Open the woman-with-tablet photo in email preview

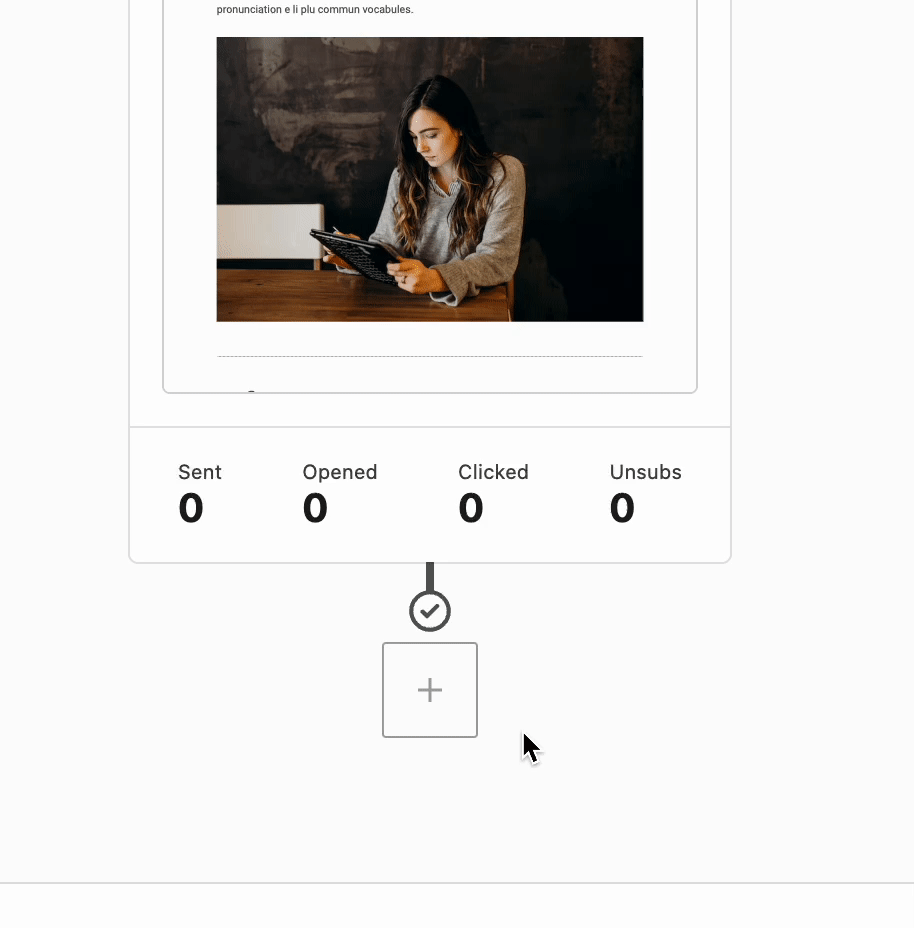(x=430, y=179)
